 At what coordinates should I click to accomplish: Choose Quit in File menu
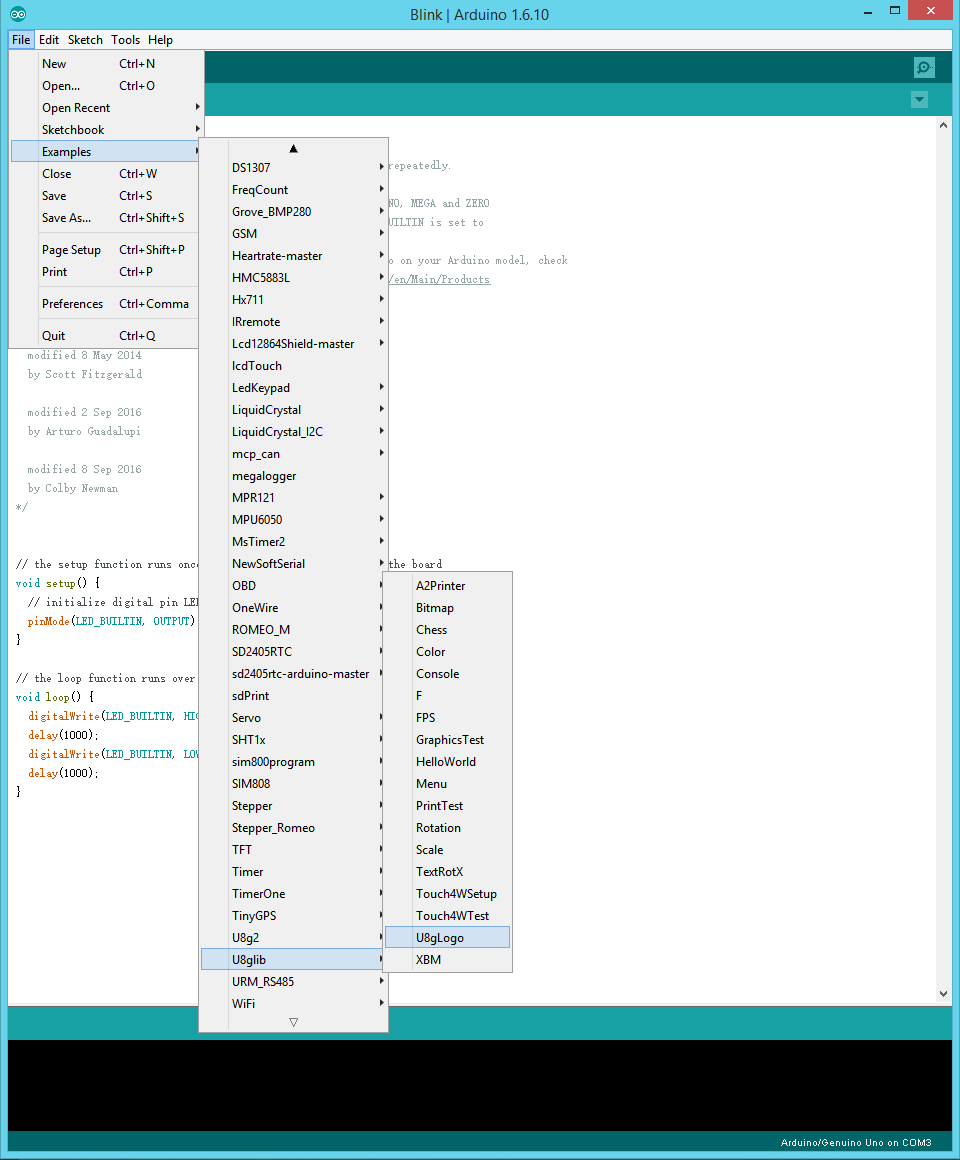[x=105, y=336]
